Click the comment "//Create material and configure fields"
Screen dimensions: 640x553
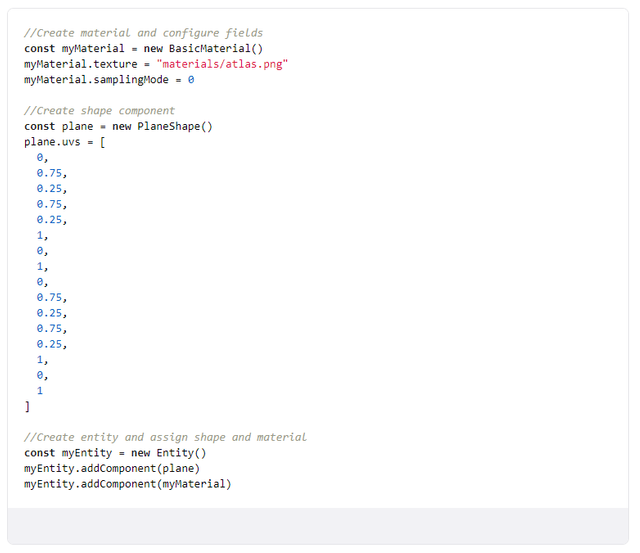(143, 33)
